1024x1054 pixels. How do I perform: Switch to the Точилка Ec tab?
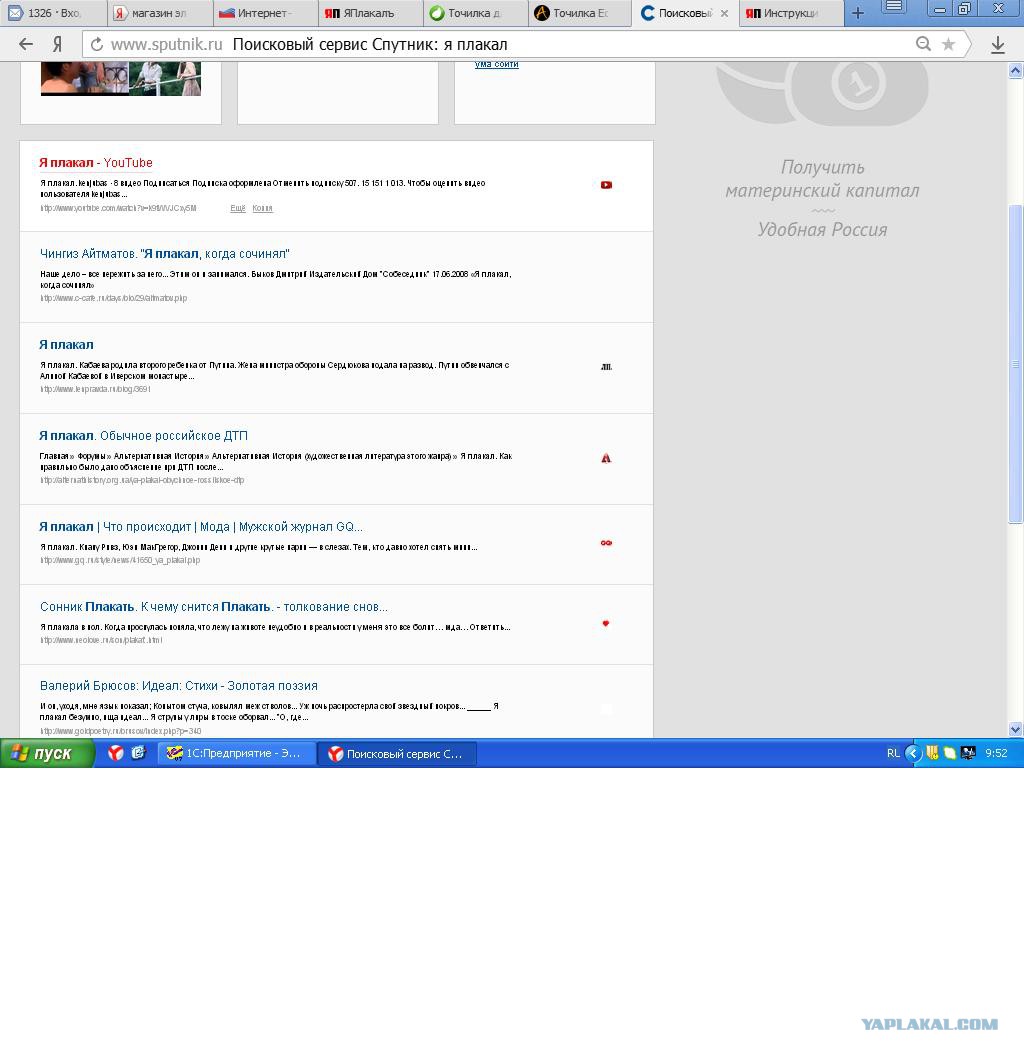click(580, 13)
